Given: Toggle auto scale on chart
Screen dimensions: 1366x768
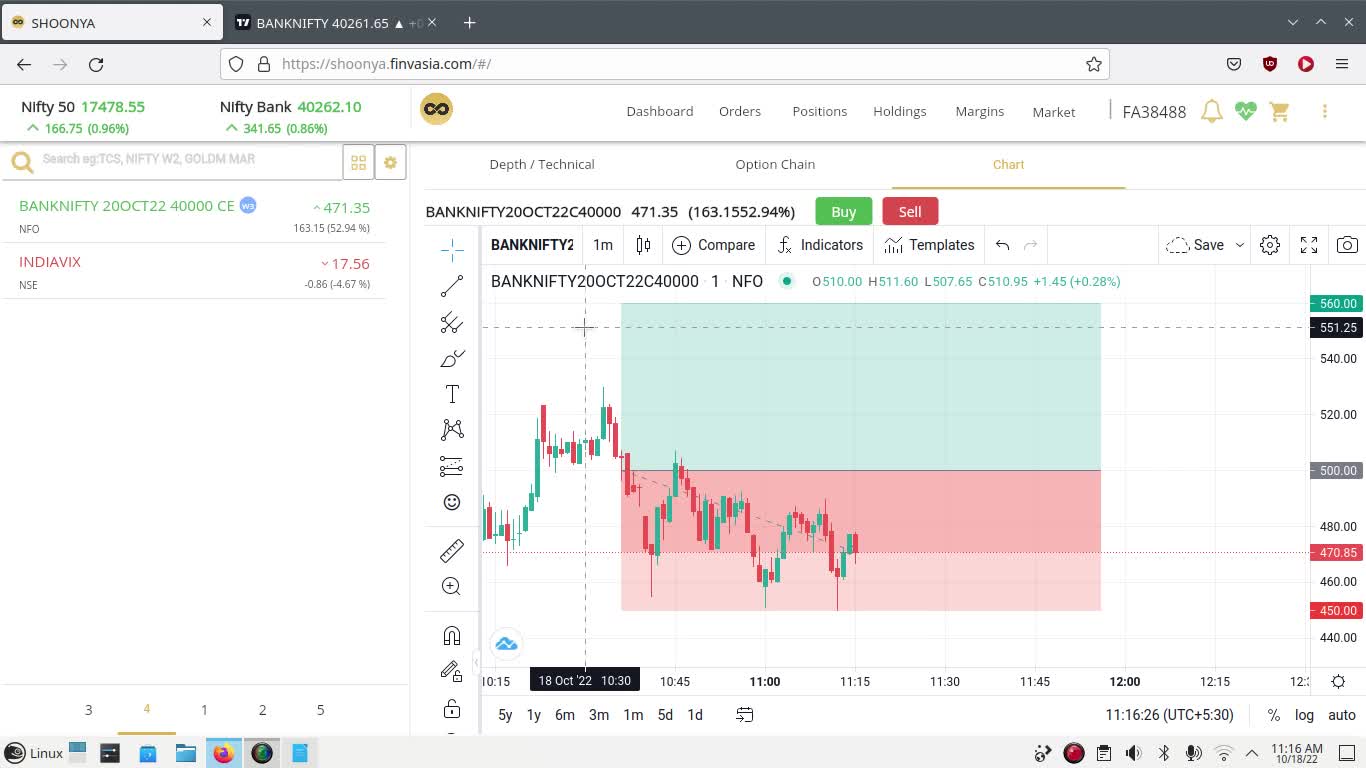Looking at the screenshot, I should (x=1342, y=715).
